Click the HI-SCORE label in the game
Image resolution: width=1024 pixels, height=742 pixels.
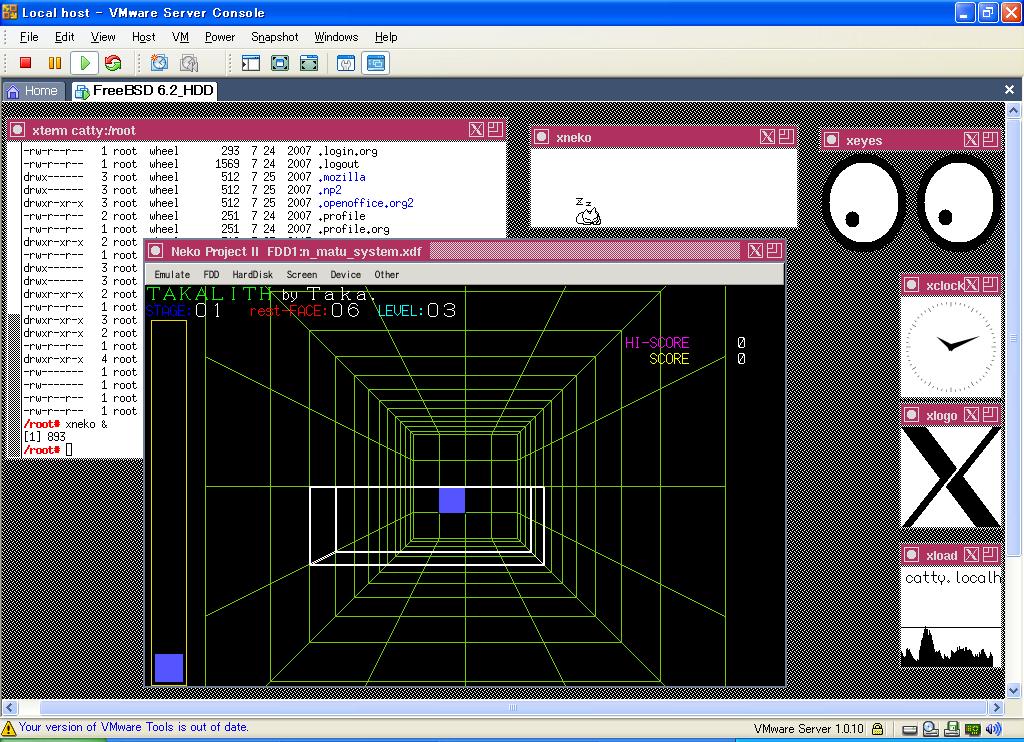pos(657,342)
